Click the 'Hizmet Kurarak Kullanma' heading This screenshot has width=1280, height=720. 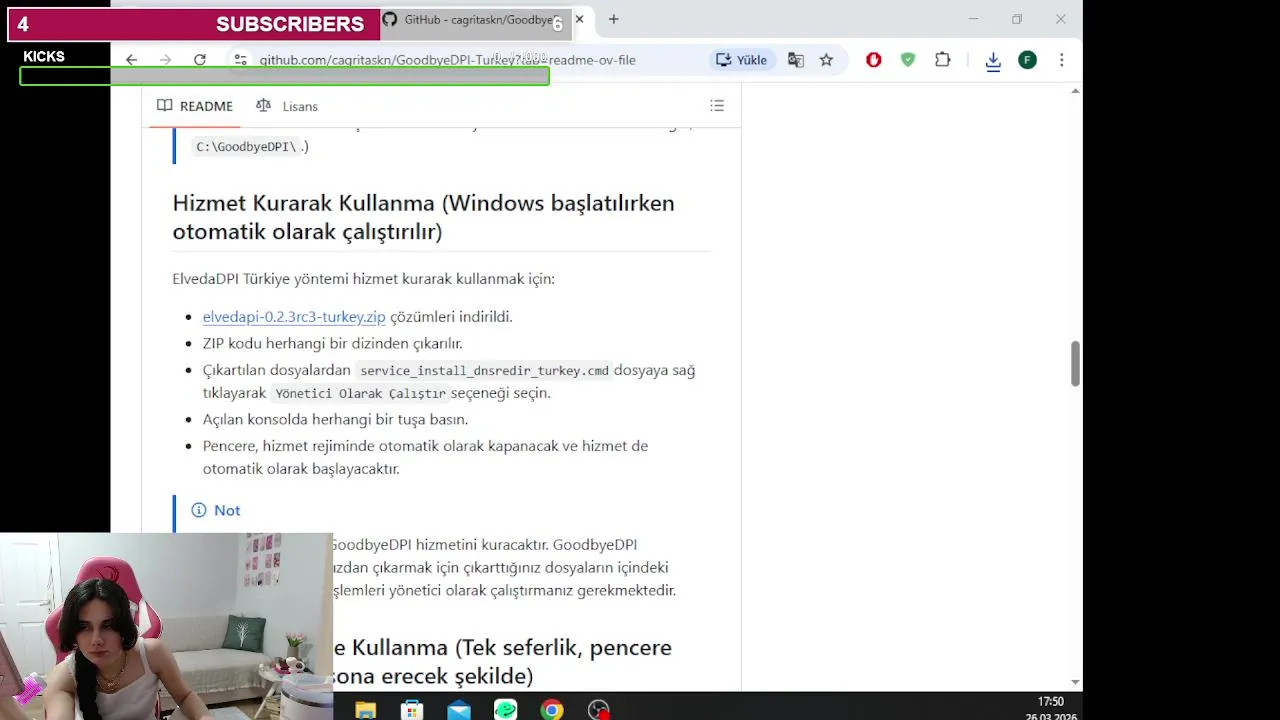(423, 217)
